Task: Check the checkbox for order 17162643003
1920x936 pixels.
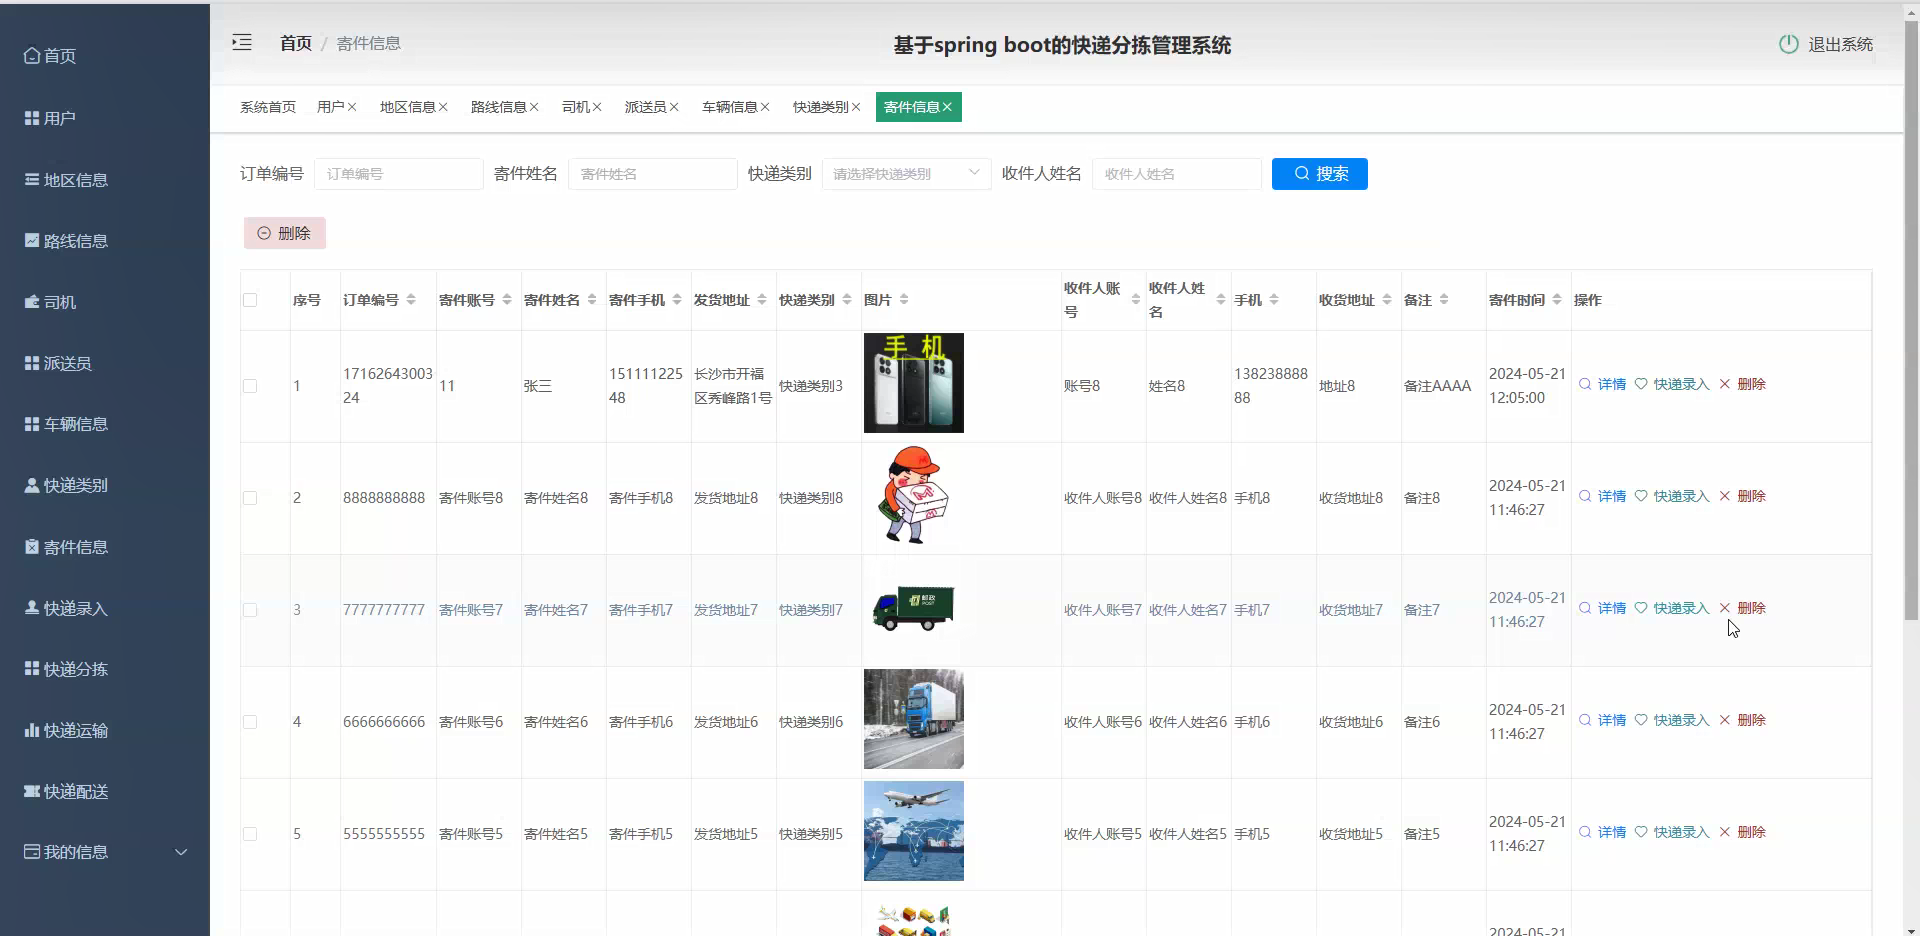Action: tap(250, 386)
